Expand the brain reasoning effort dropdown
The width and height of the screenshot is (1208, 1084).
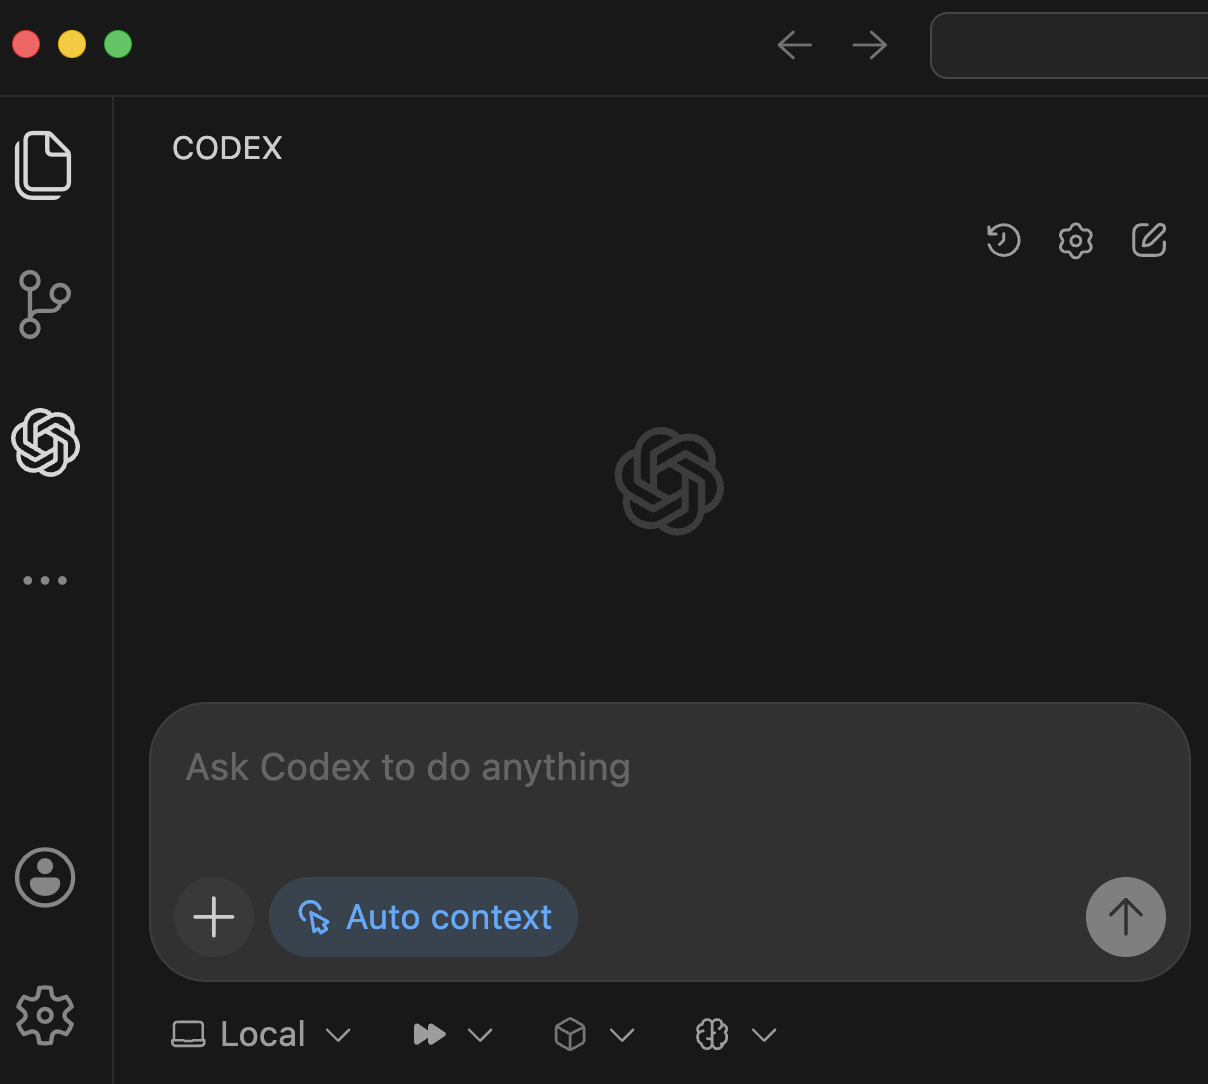pyautogui.click(x=736, y=1034)
